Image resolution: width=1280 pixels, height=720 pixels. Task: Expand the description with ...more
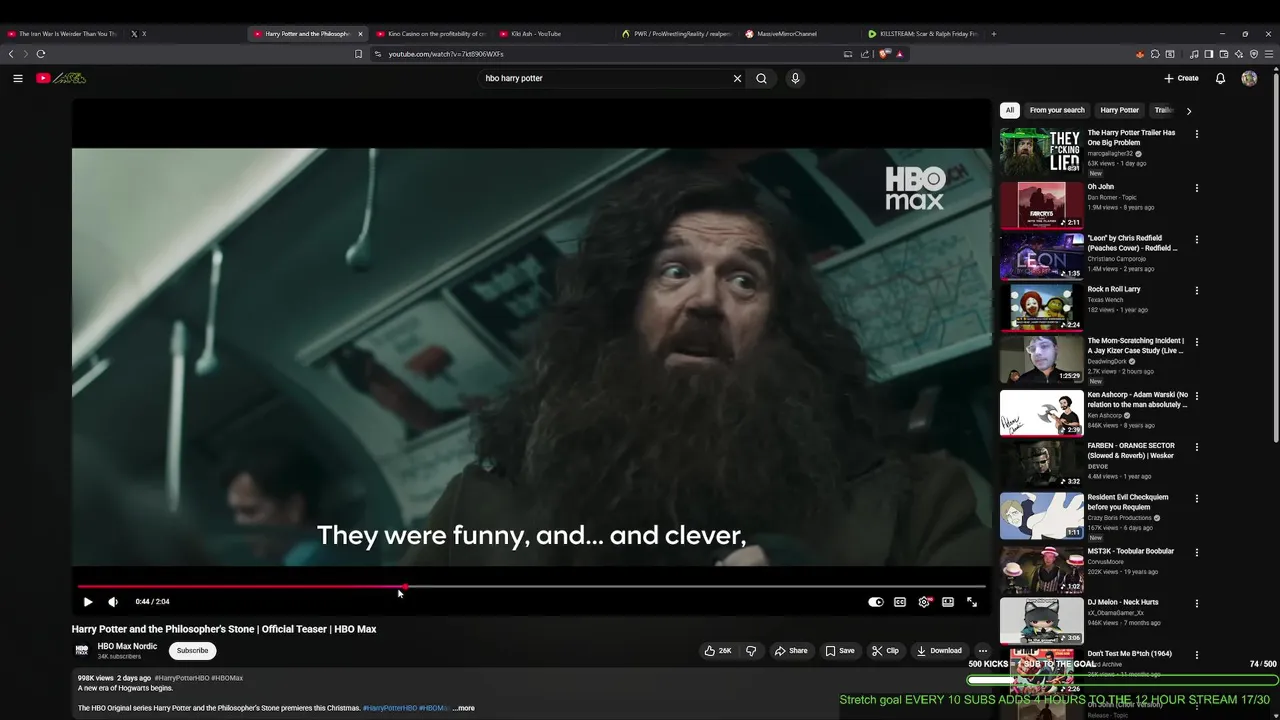pos(463,708)
